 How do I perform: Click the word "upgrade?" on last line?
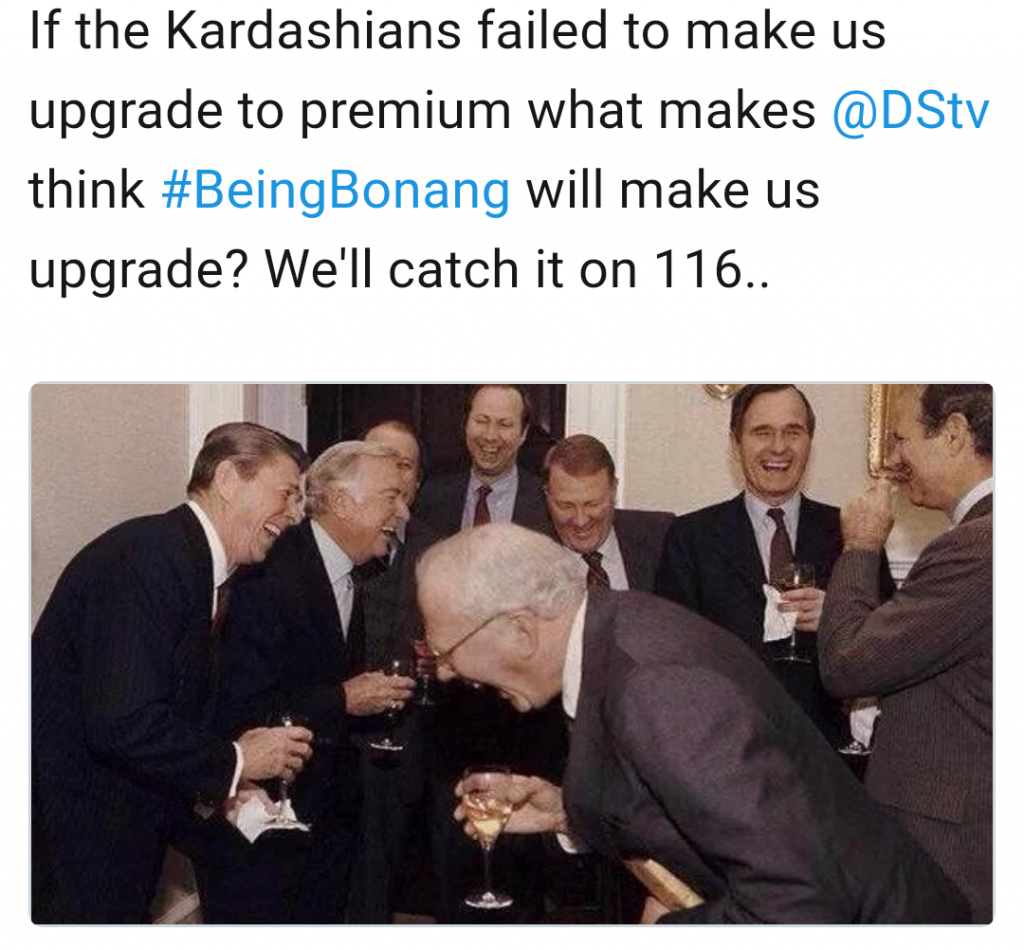(138, 270)
